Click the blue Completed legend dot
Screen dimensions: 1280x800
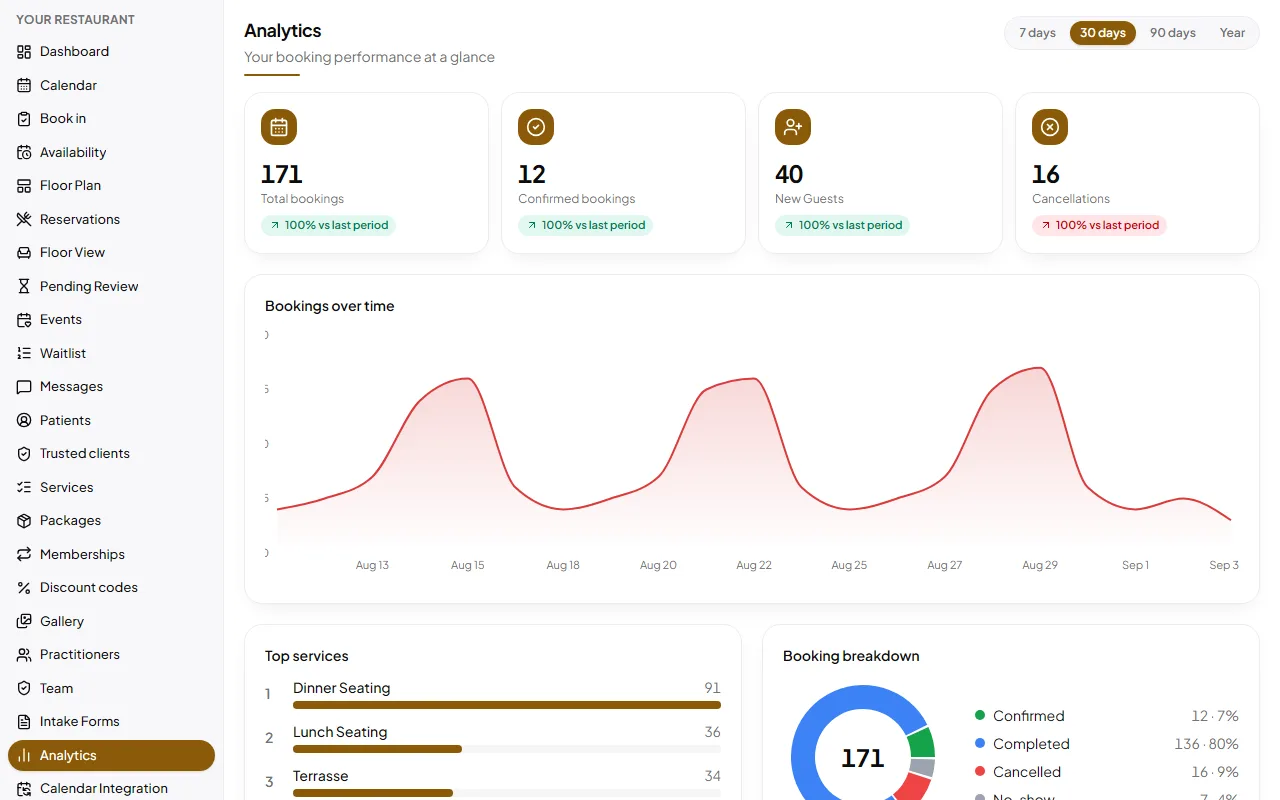[x=980, y=743]
